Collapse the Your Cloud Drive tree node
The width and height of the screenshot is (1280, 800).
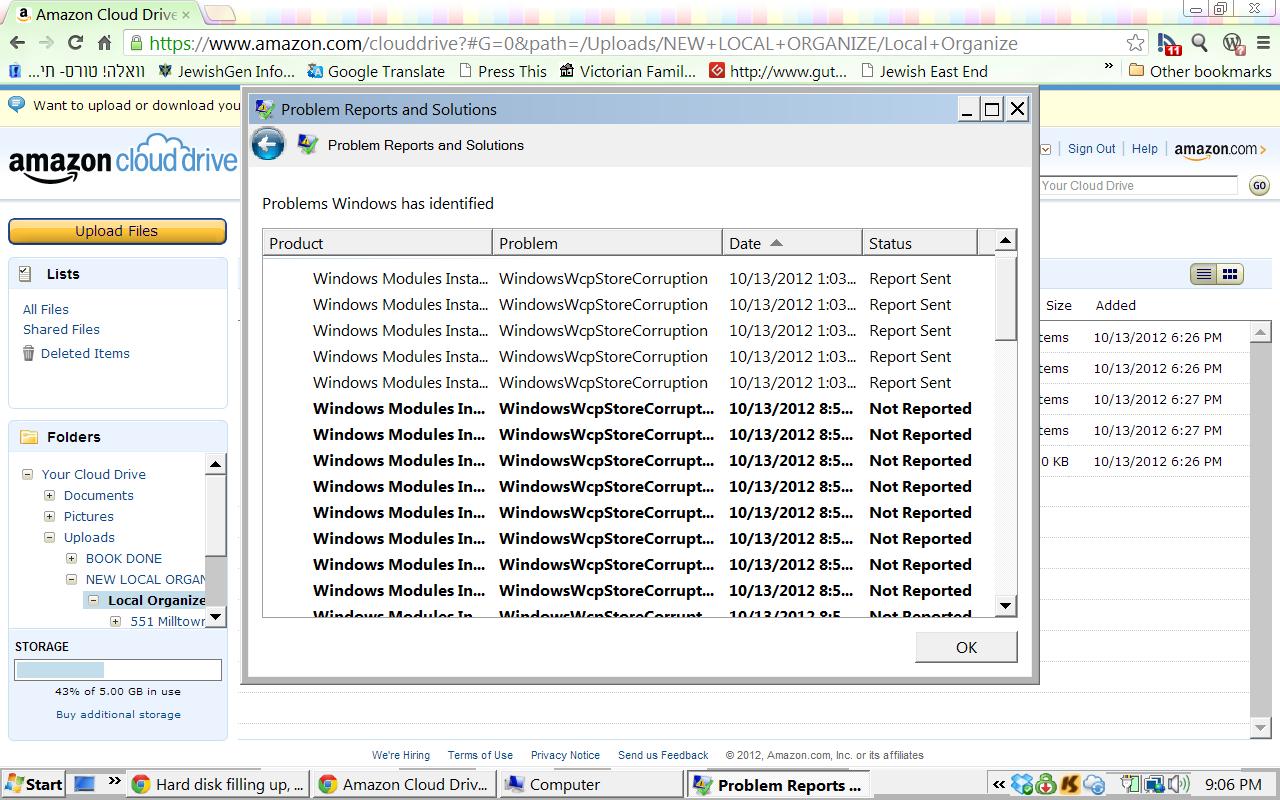click(28, 474)
